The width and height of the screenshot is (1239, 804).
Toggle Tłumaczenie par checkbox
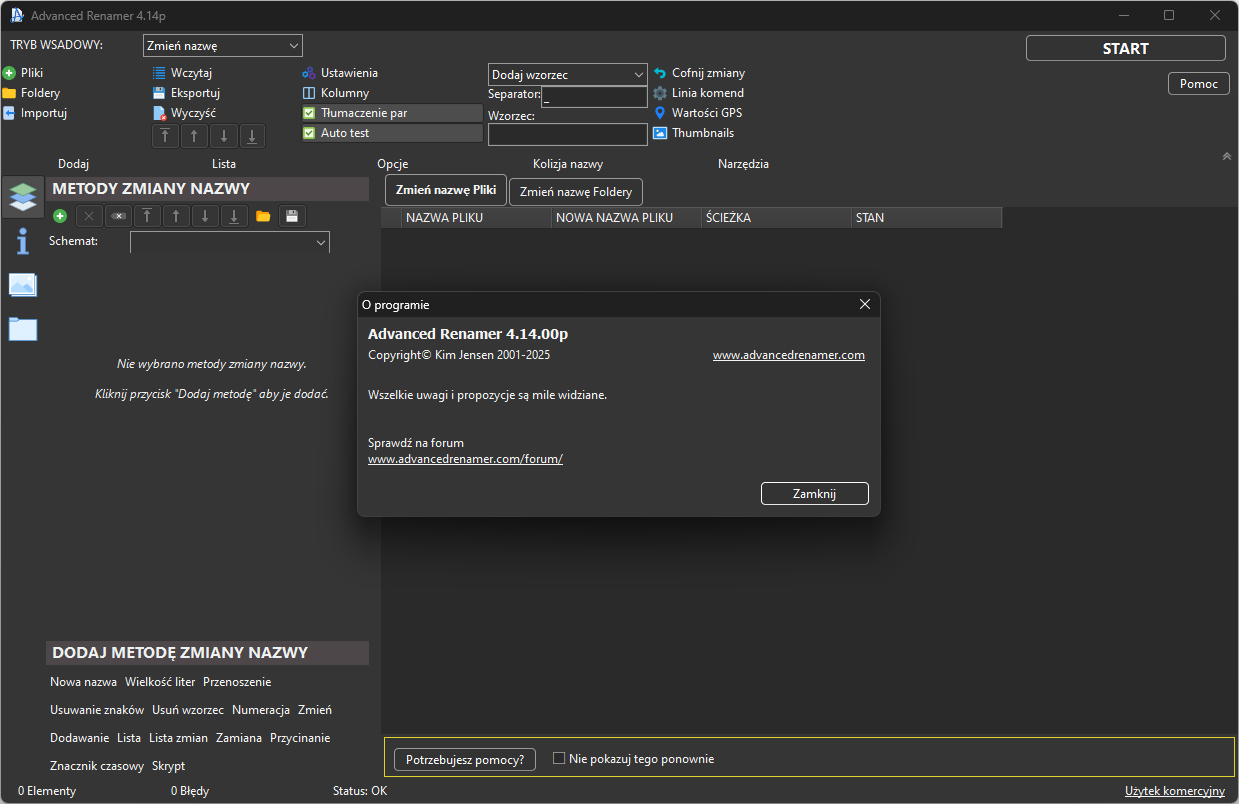pyautogui.click(x=309, y=113)
